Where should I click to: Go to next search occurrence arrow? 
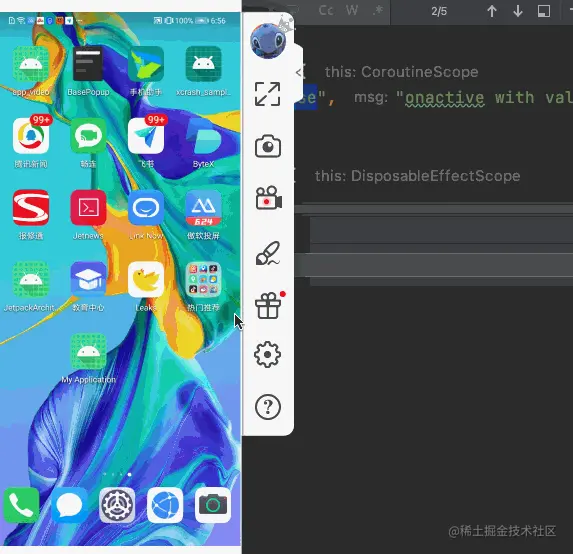tap(518, 11)
